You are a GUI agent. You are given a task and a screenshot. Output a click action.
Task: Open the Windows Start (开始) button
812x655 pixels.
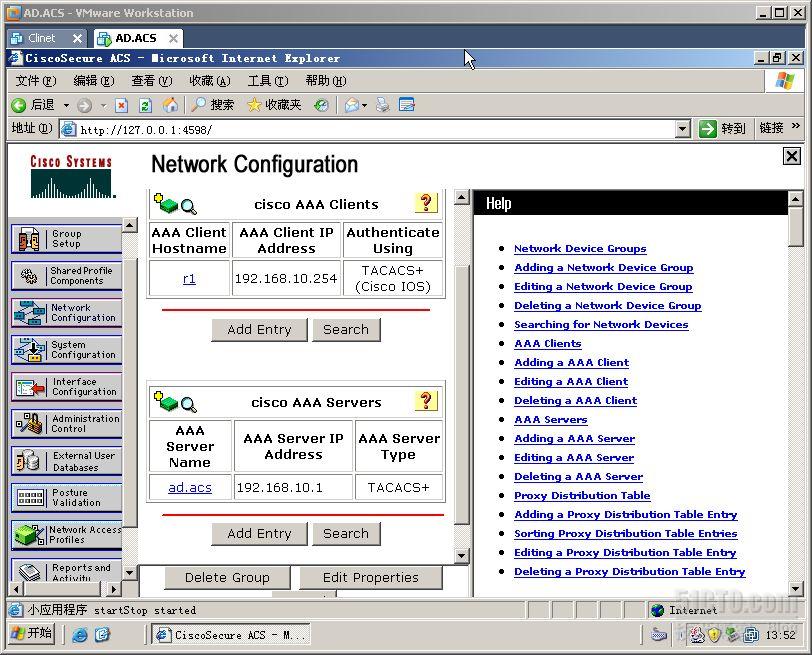click(32, 633)
